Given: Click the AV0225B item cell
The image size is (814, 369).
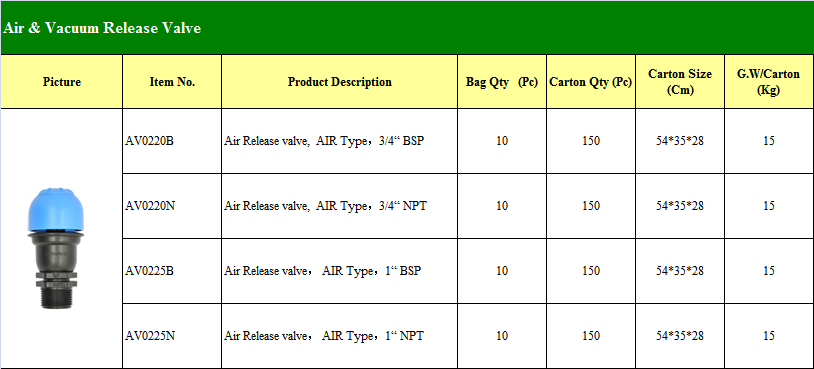Looking at the screenshot, I should point(172,271).
